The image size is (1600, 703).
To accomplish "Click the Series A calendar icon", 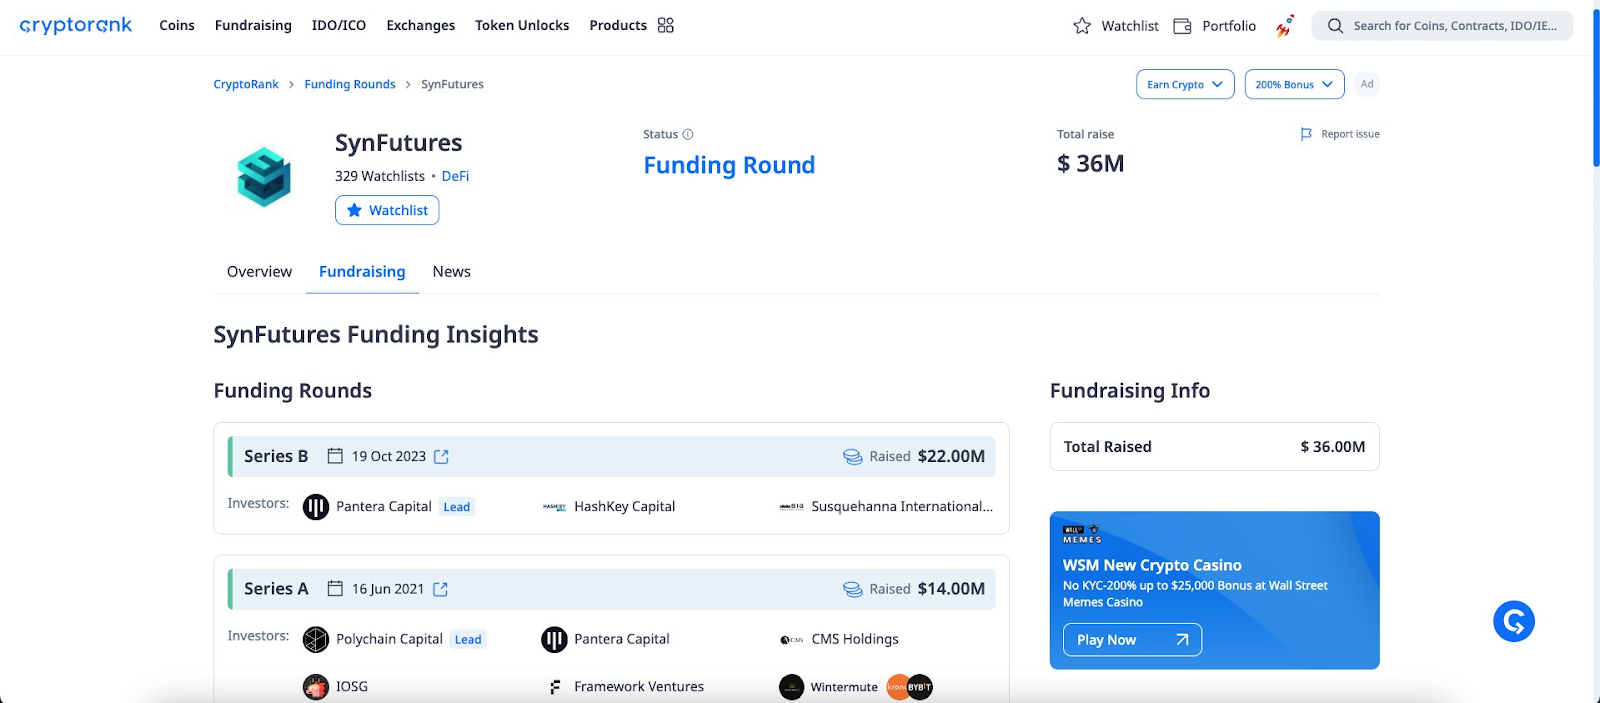I will [x=335, y=589].
